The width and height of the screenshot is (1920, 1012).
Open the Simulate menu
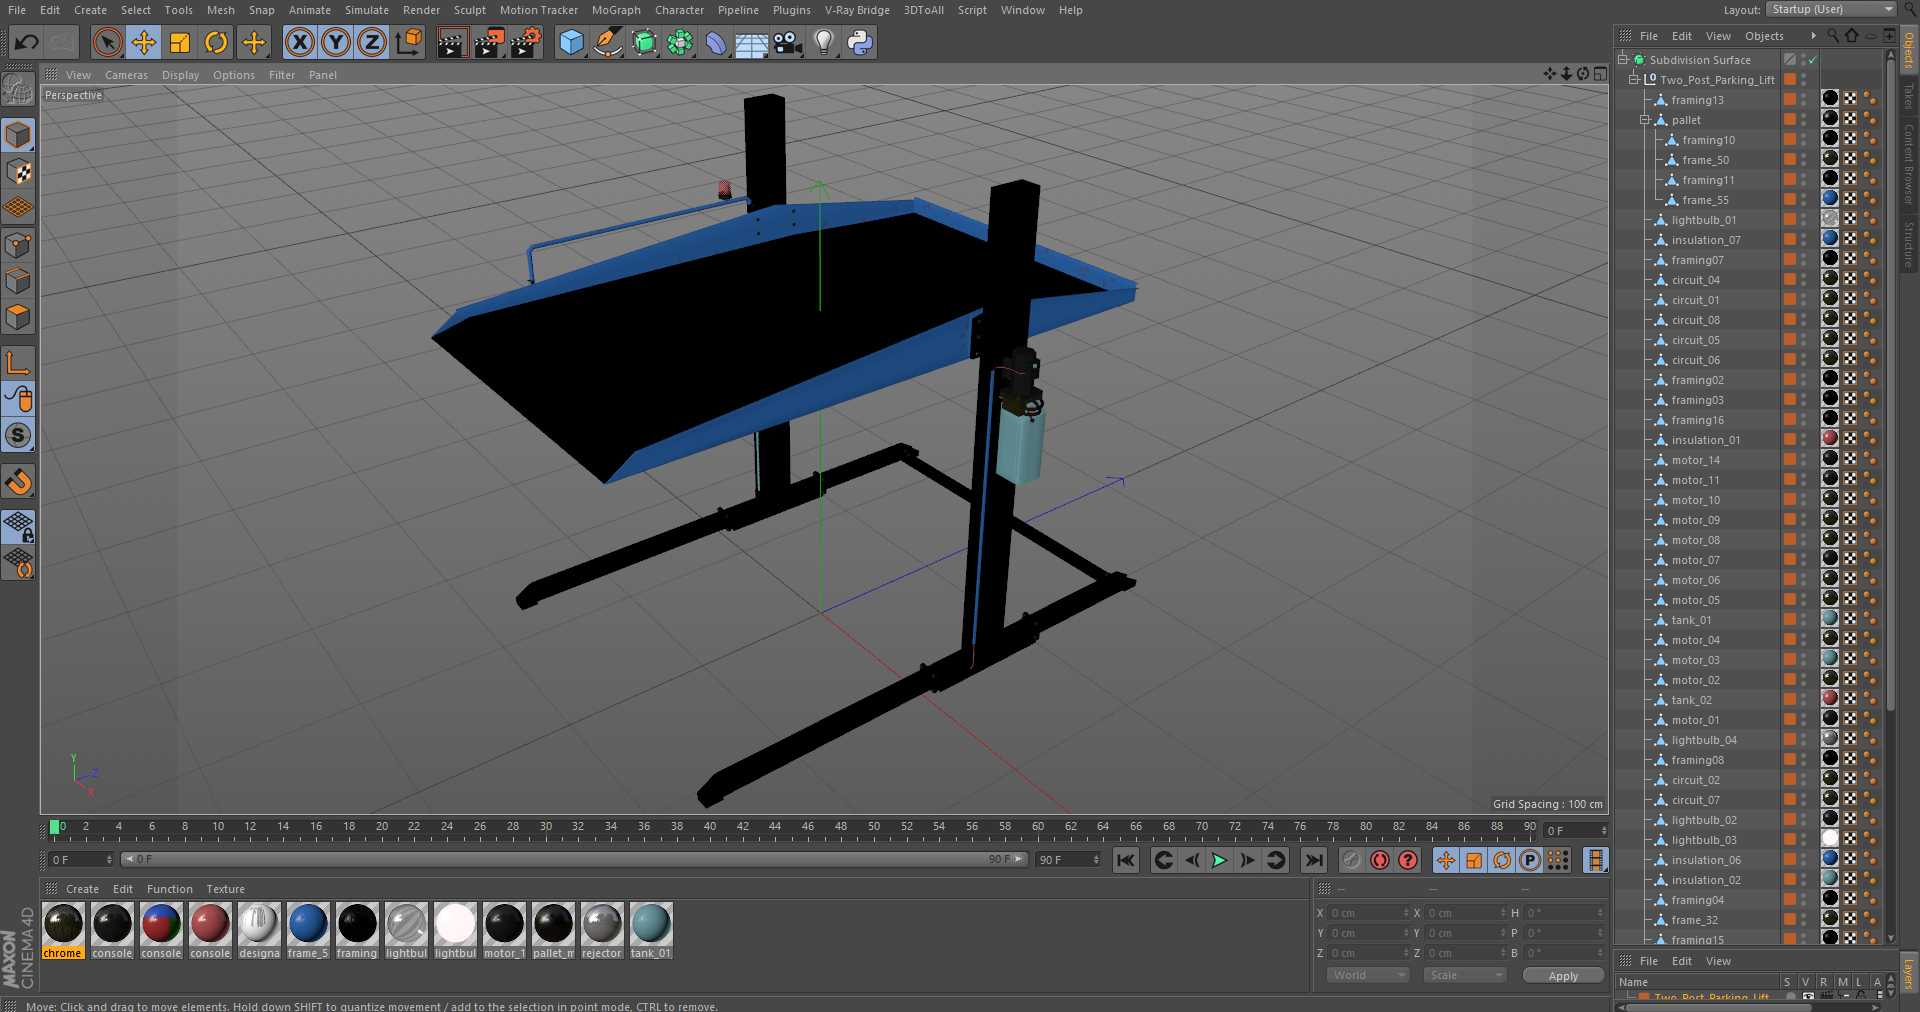pos(367,10)
